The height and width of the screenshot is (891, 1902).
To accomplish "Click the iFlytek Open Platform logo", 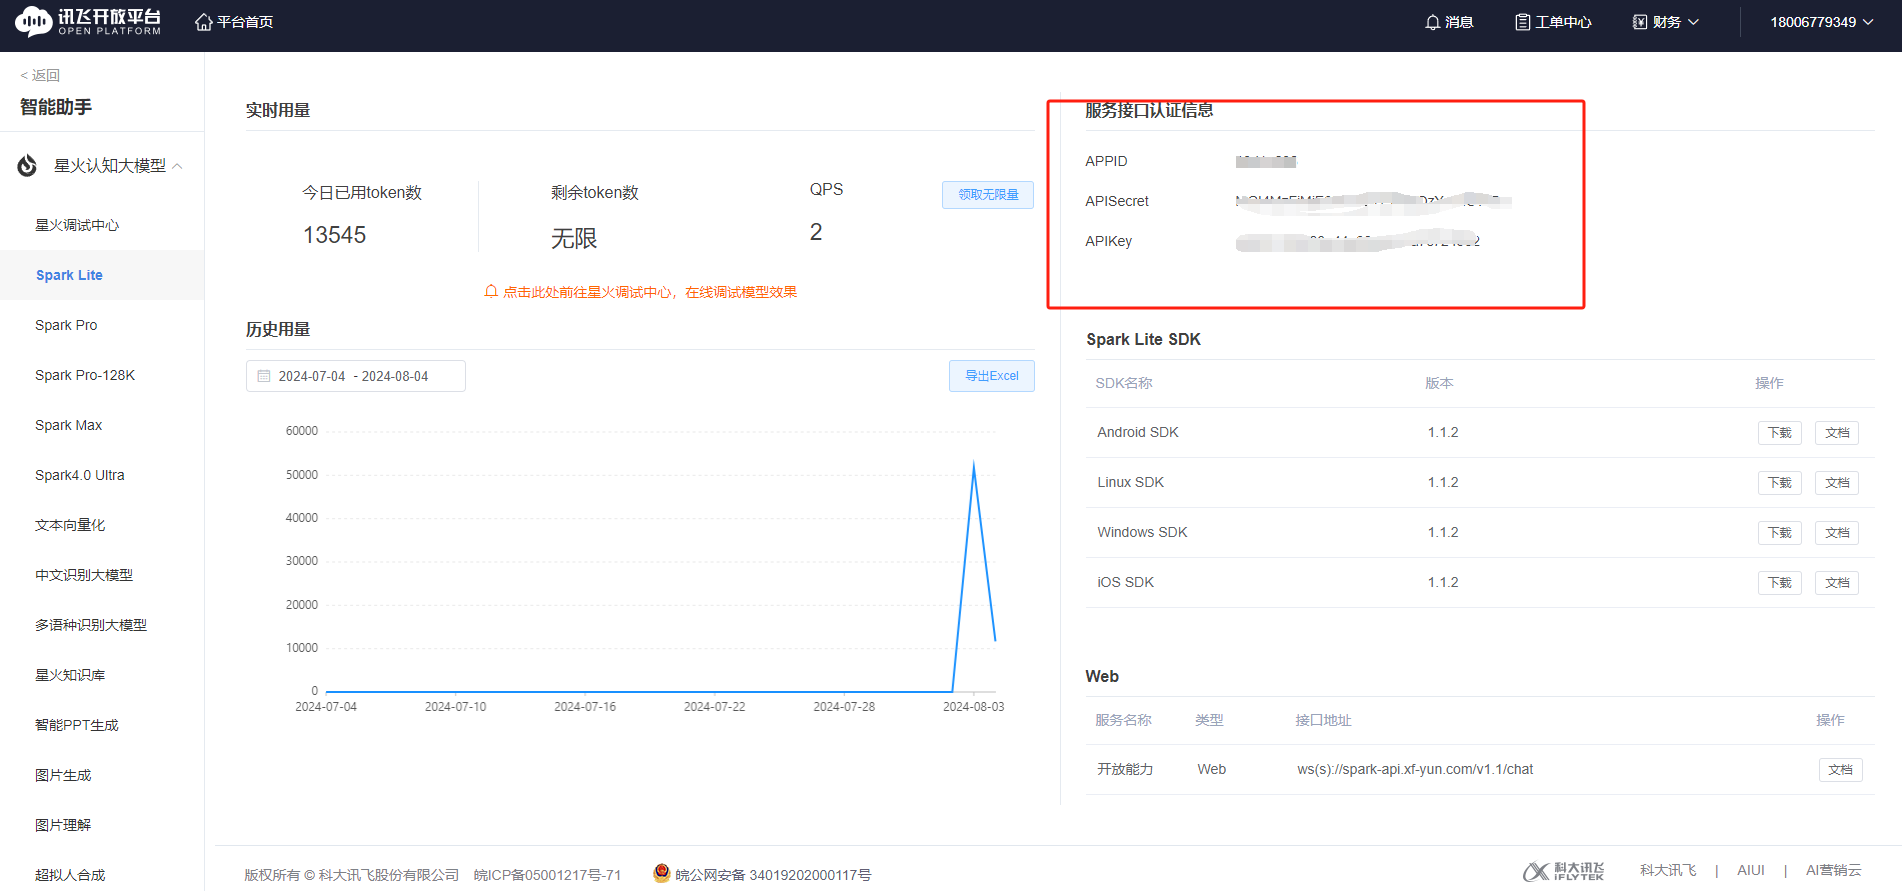I will click(x=88, y=22).
